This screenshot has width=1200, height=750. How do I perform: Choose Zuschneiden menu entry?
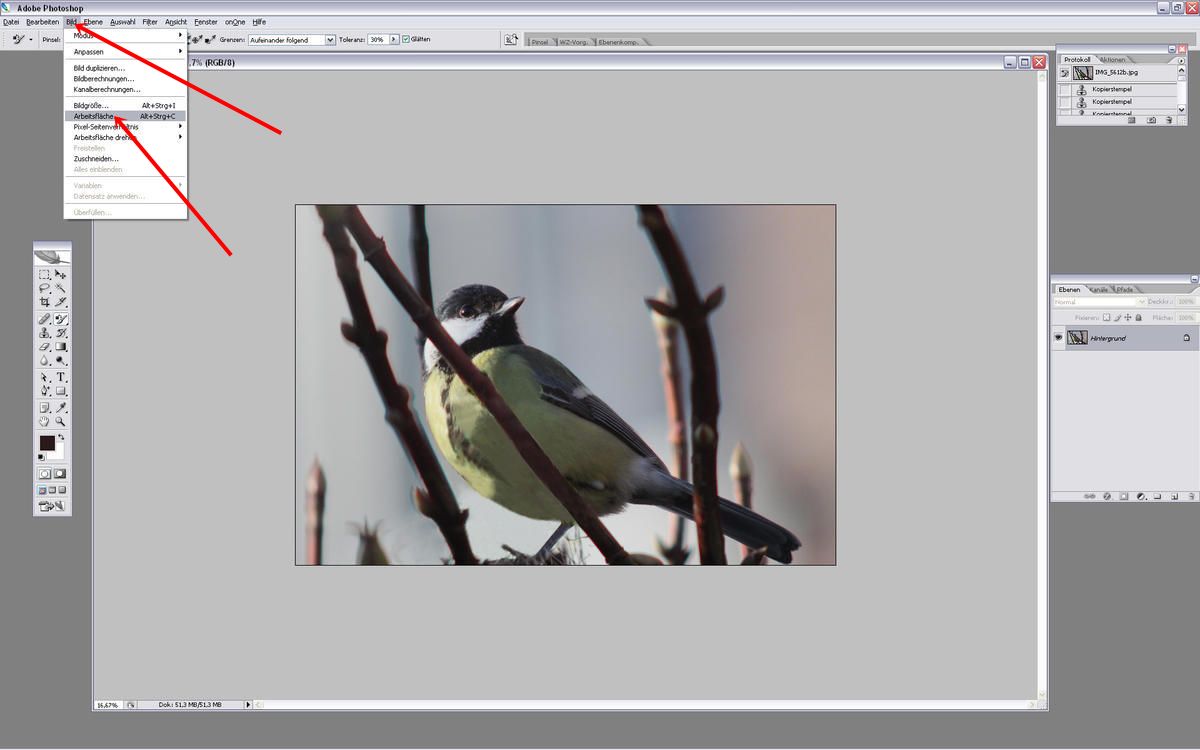(x=125, y=158)
